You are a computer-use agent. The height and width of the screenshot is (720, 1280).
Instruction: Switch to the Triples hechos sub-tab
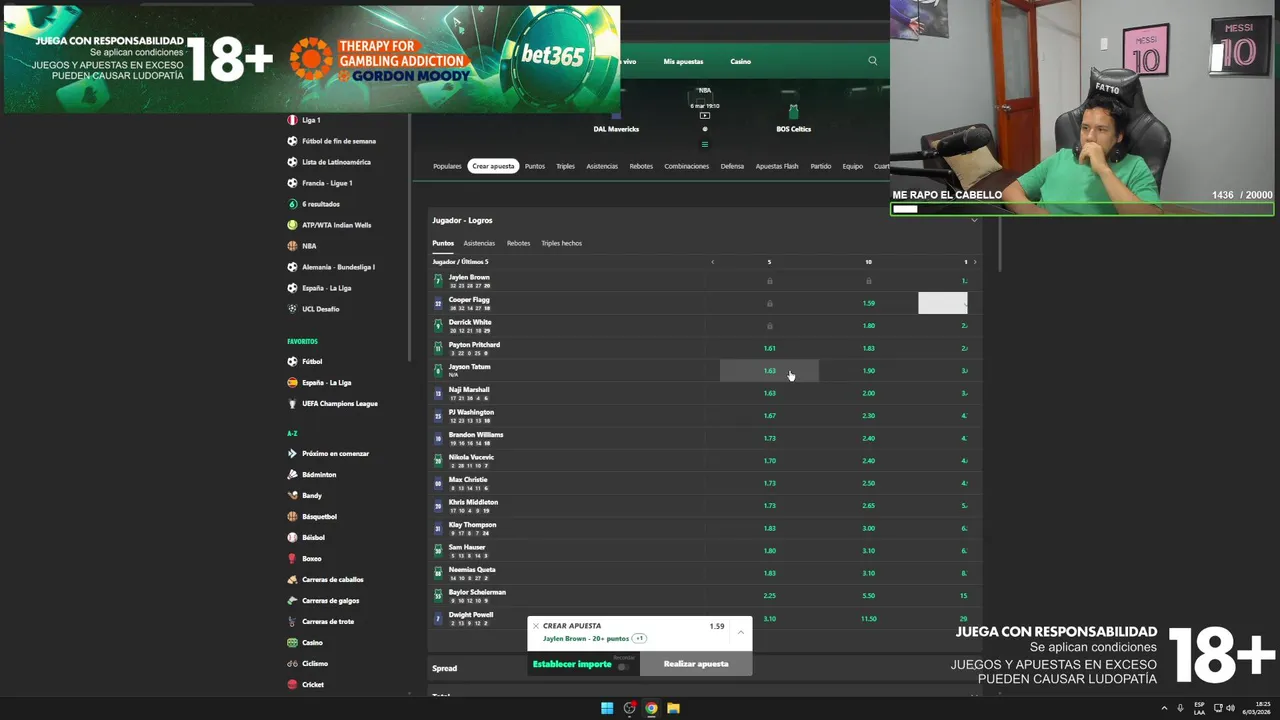(561, 243)
